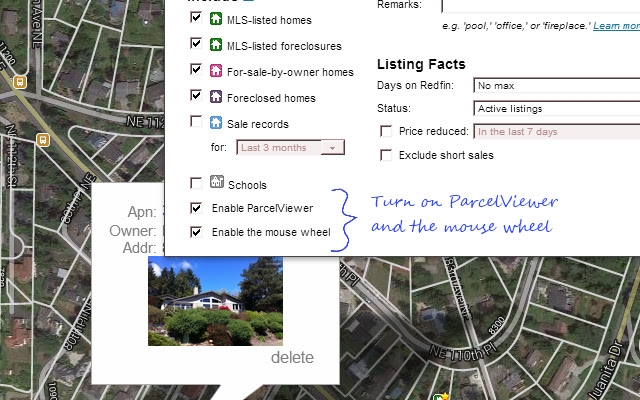This screenshot has width=640, height=400.
Task: Click delete in the parcel popup
Action: (292, 358)
